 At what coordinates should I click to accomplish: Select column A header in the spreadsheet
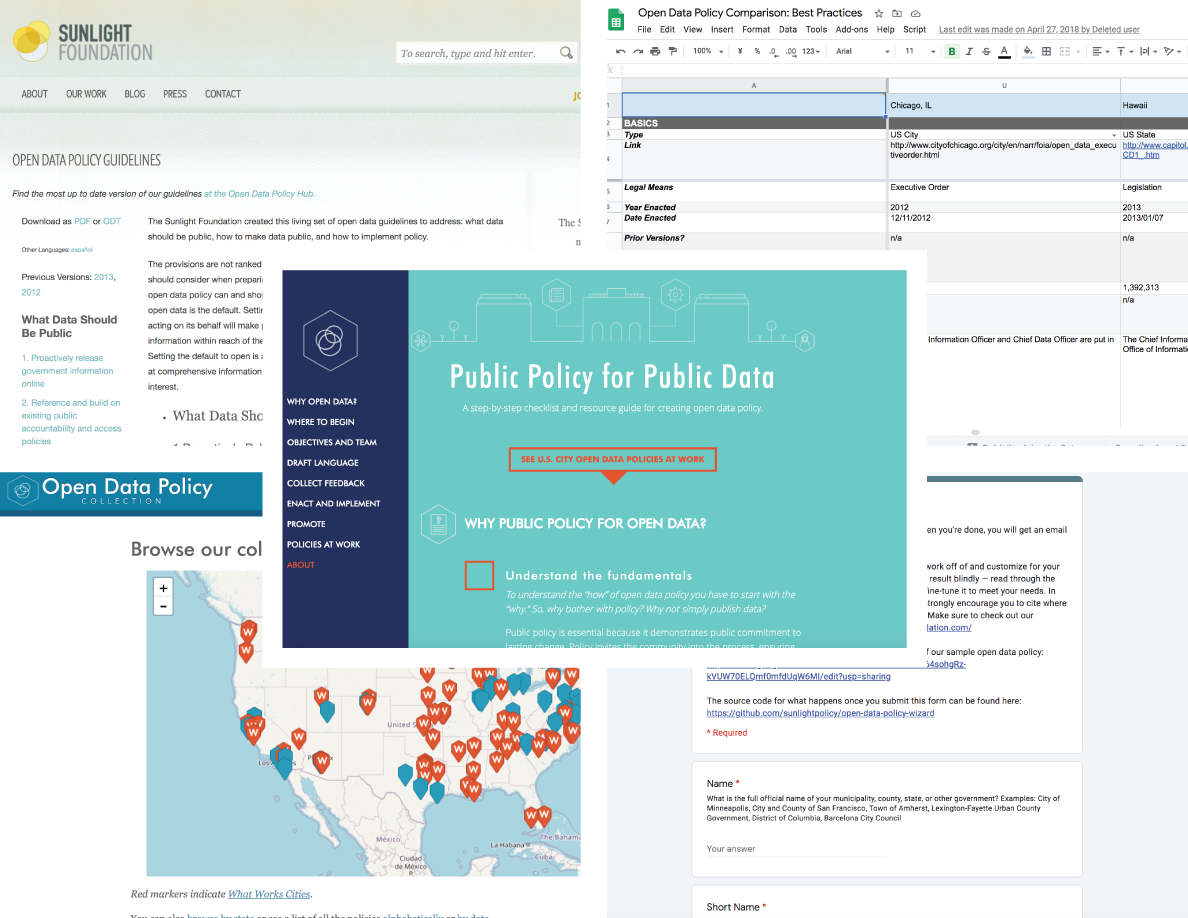coord(754,86)
